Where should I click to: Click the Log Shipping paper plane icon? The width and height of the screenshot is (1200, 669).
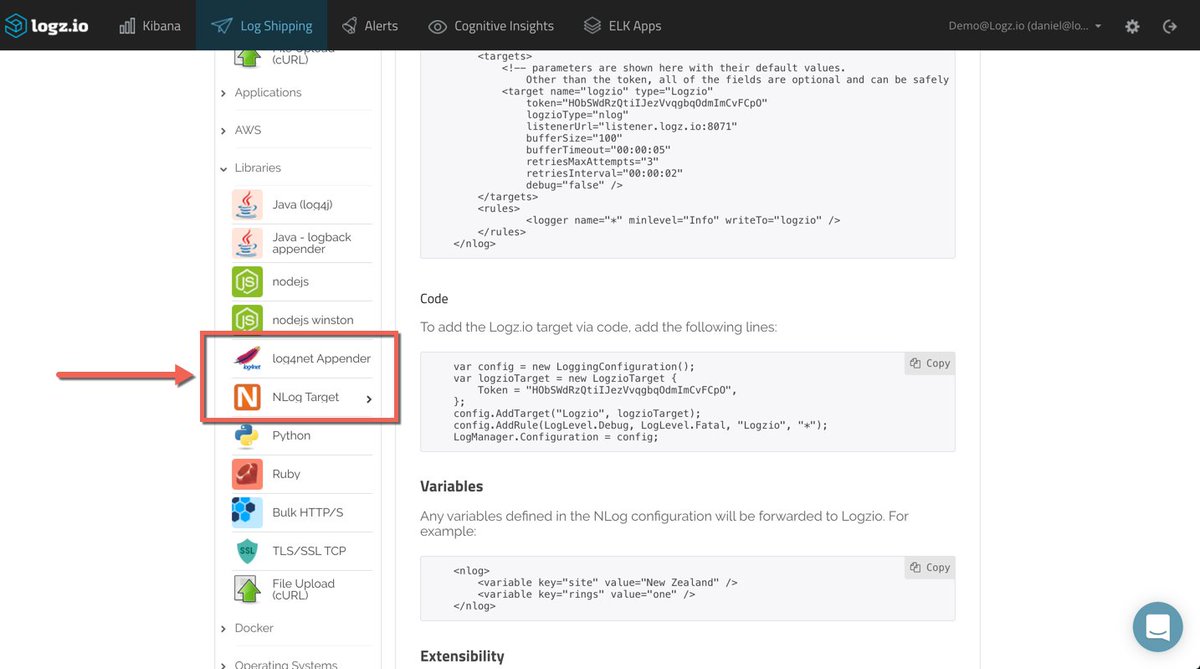point(221,26)
